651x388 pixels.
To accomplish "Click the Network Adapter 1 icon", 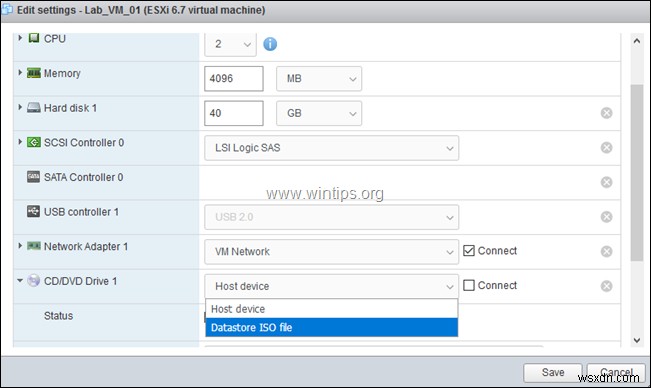I will [x=34, y=246].
